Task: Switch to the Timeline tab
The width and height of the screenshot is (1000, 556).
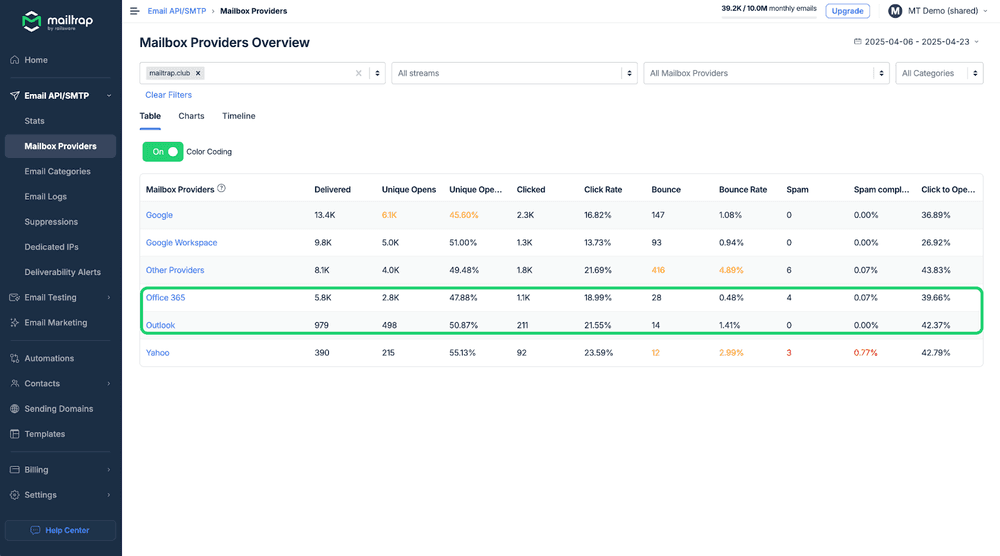Action: [x=239, y=116]
